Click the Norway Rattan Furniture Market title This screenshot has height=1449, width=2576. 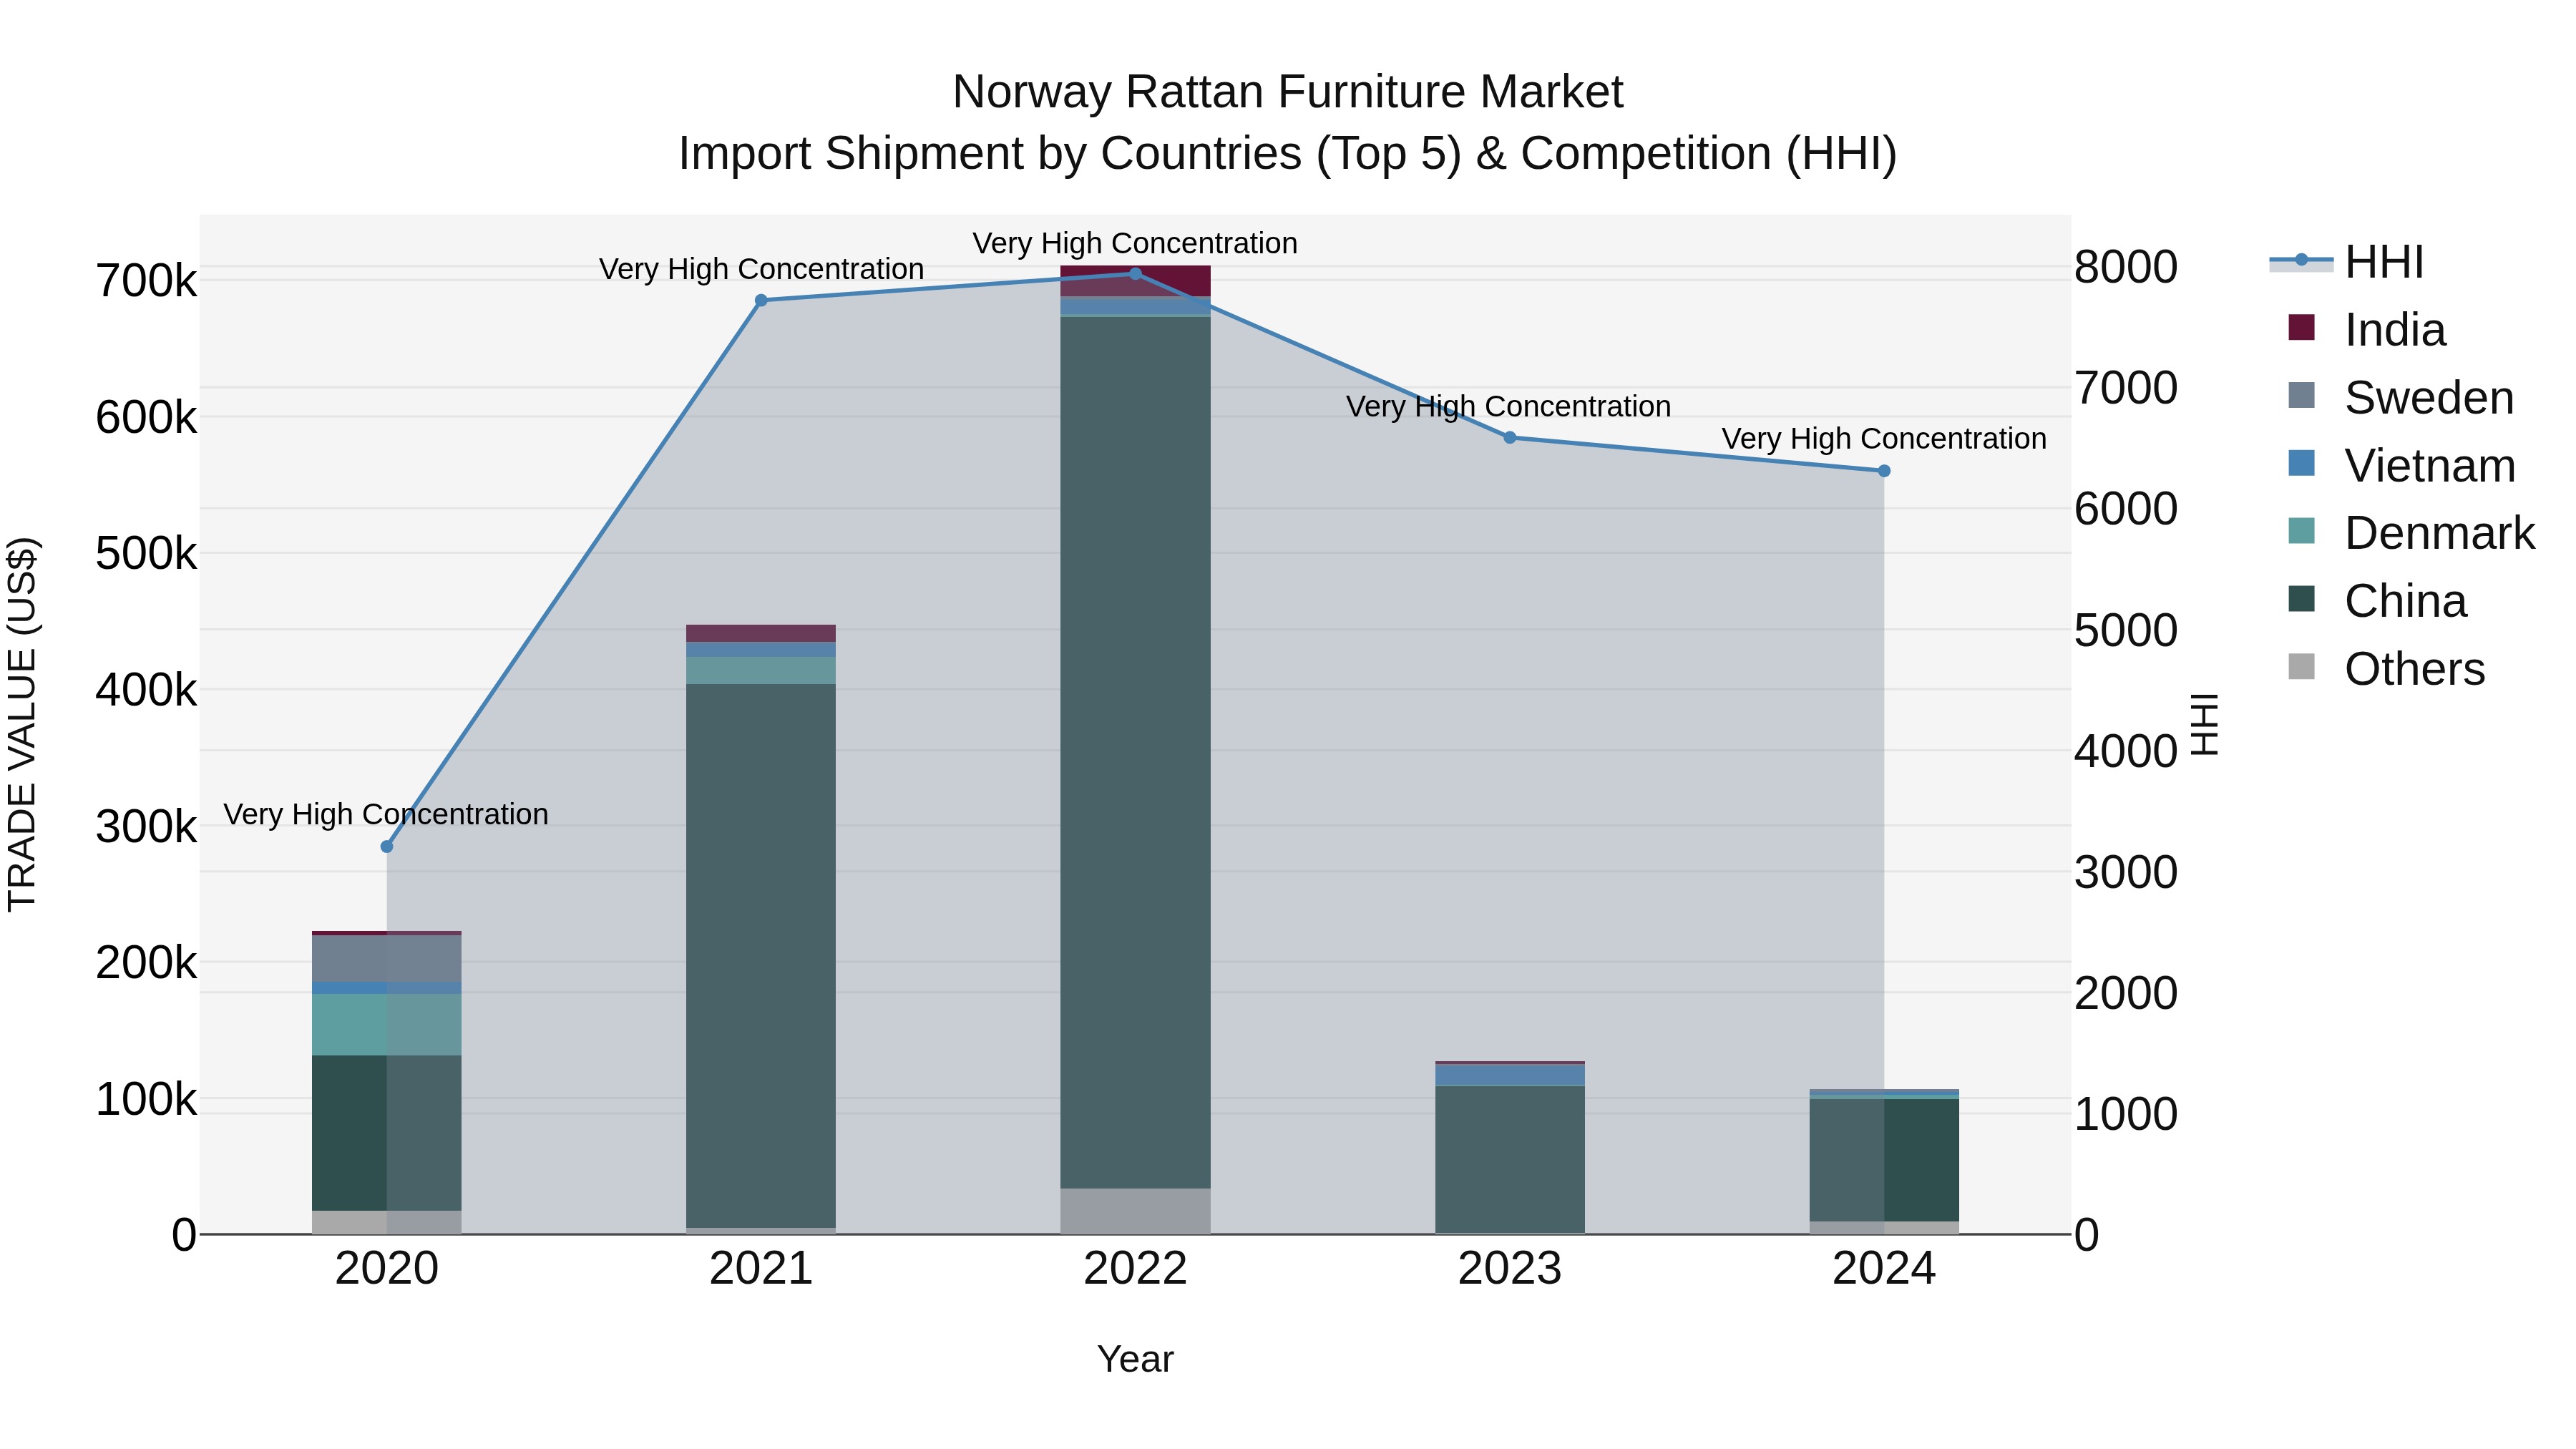click(1288, 92)
